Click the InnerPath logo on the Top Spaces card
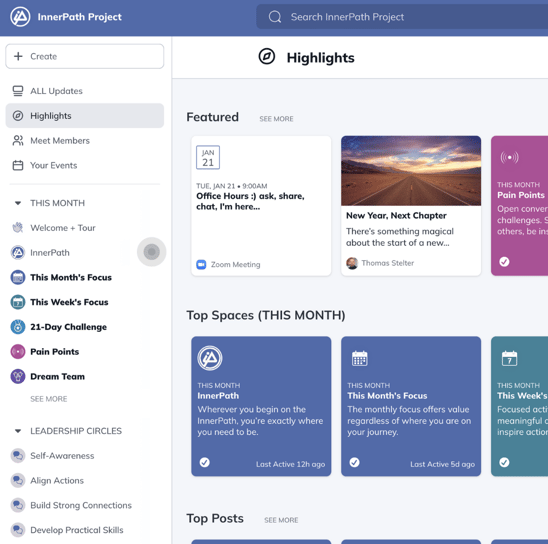This screenshot has width=548, height=544. pyautogui.click(x=210, y=358)
